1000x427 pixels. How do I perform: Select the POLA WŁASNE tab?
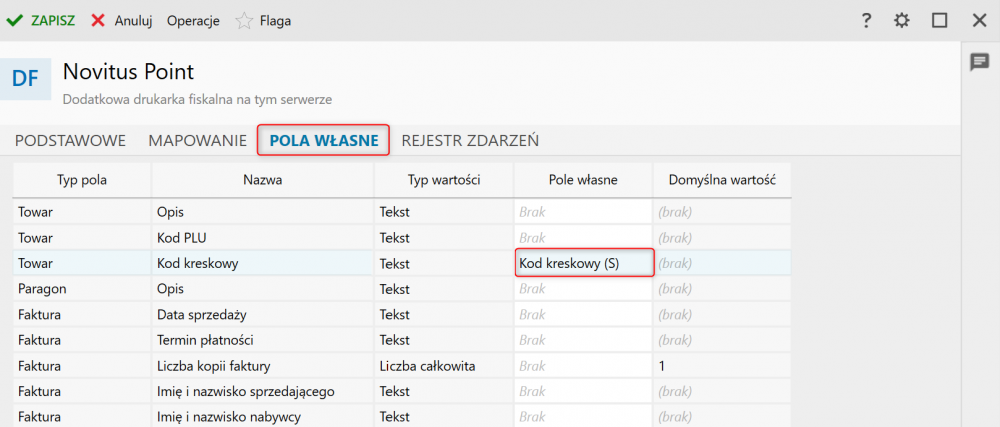click(324, 140)
